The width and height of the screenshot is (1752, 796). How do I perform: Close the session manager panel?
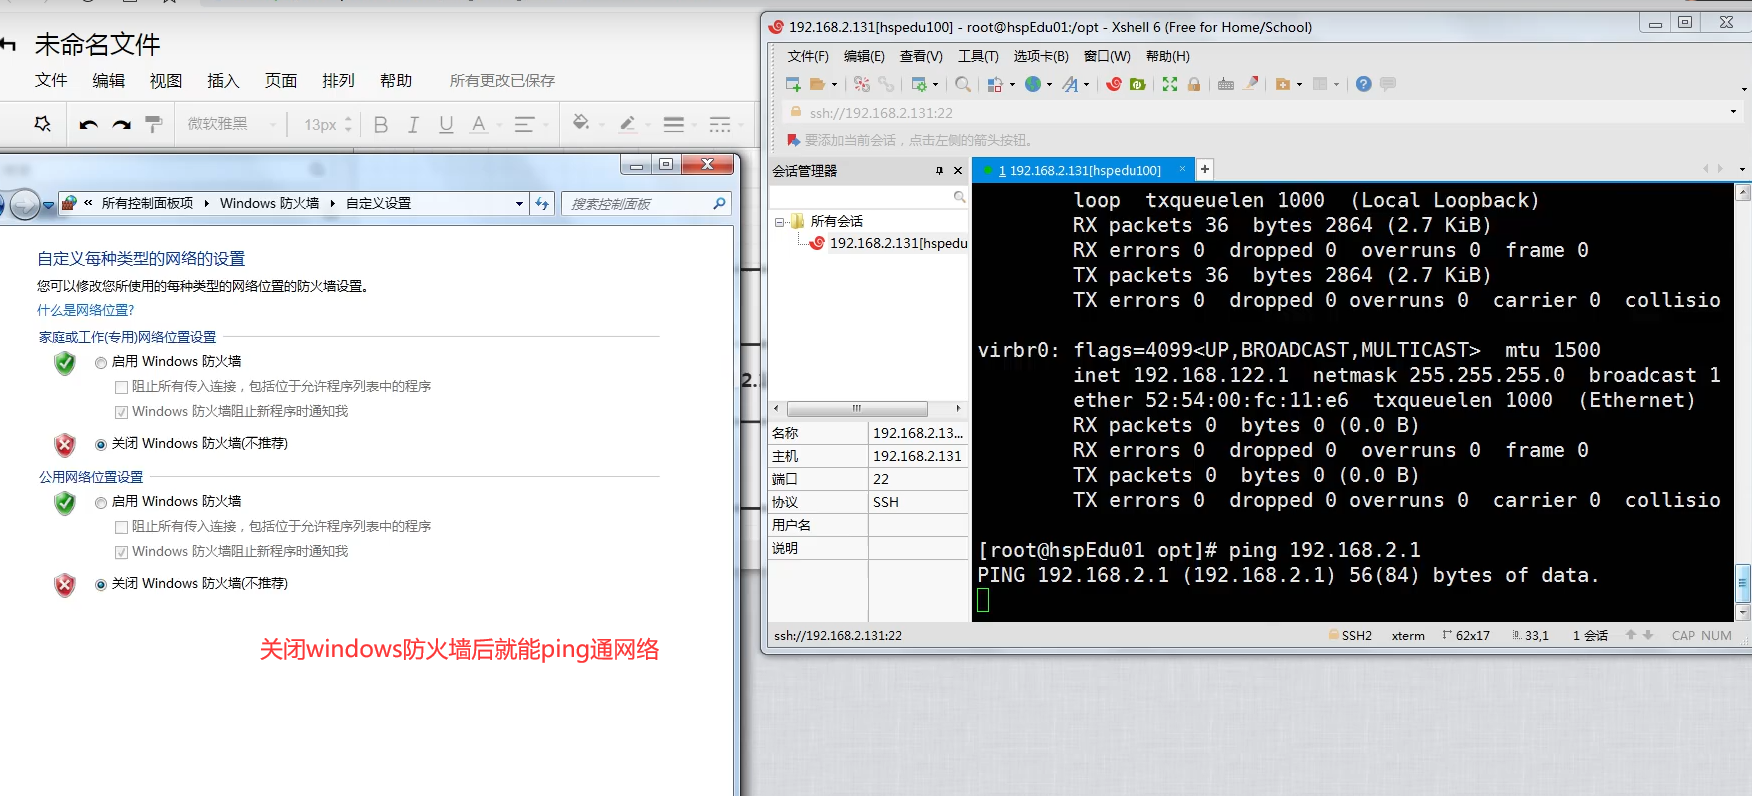[958, 171]
